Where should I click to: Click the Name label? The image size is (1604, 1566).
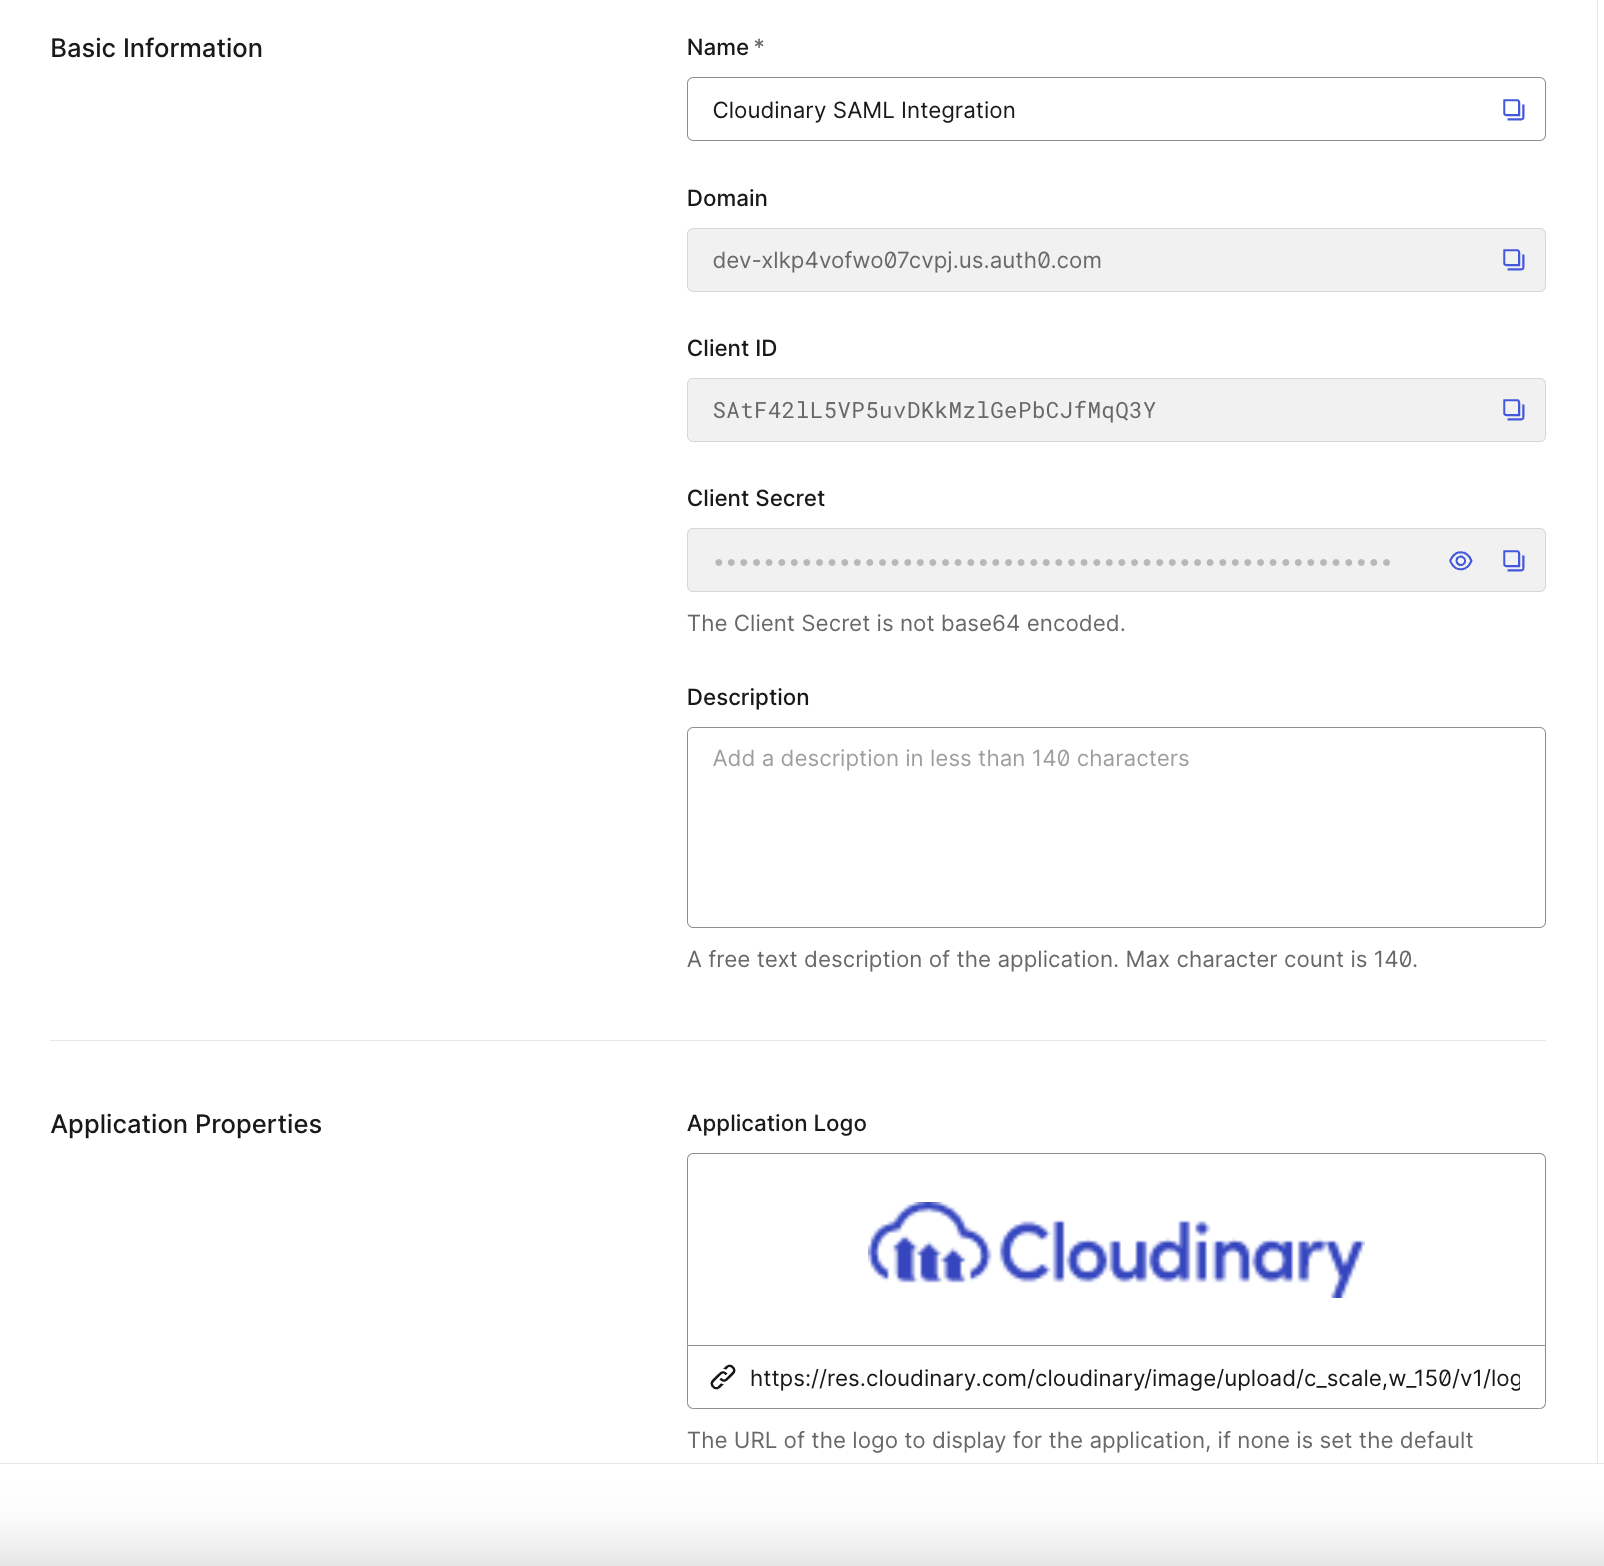718,47
